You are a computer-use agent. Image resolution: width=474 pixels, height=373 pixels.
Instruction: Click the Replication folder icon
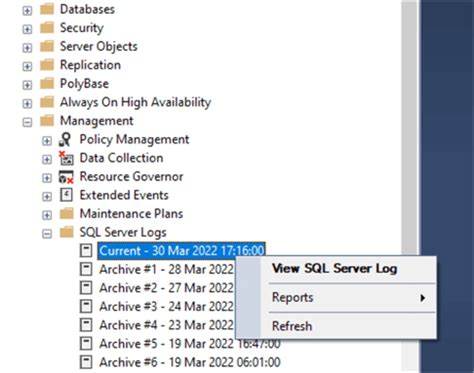pyautogui.click(x=47, y=65)
